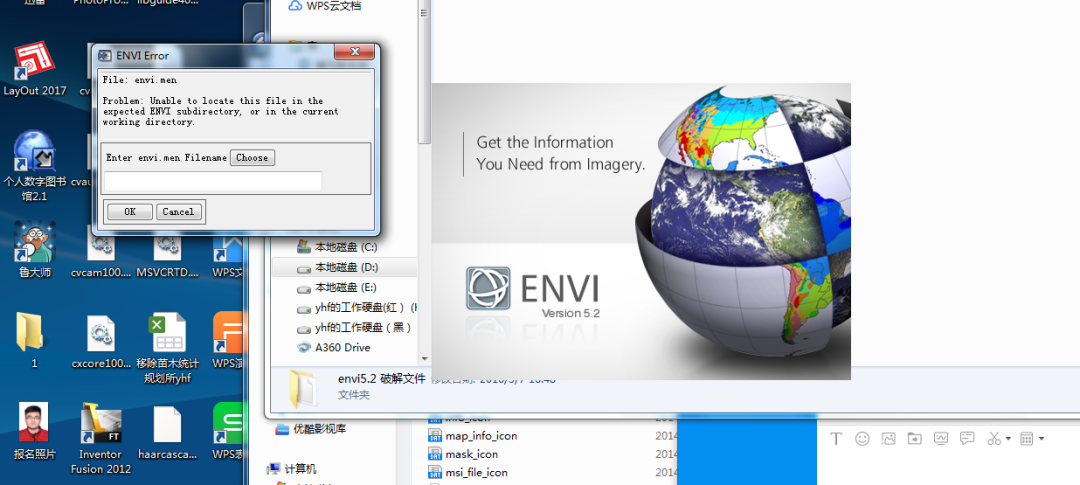
Task: Select the map_info_icon file
Action: coord(472,436)
